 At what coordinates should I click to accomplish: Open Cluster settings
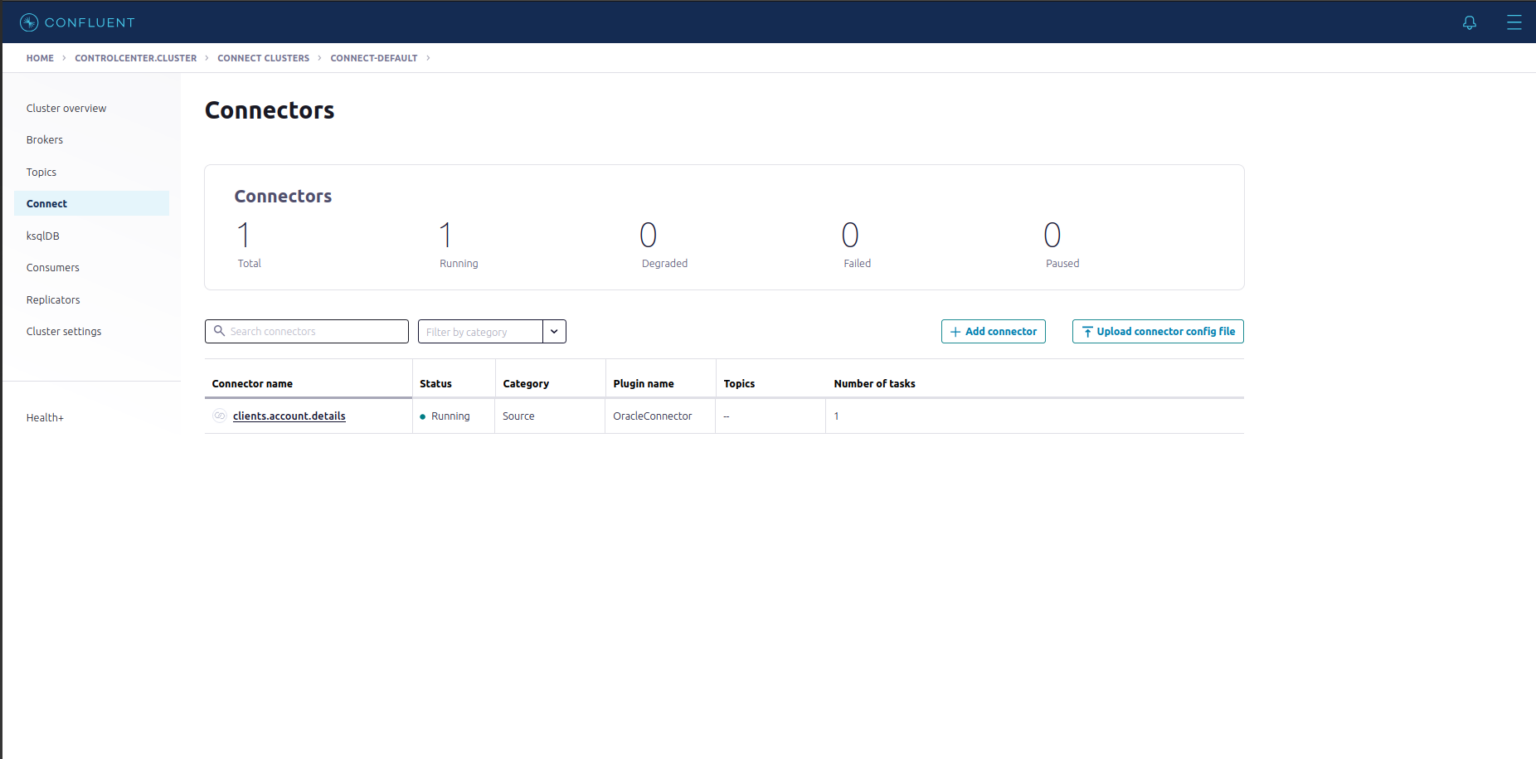click(x=63, y=331)
